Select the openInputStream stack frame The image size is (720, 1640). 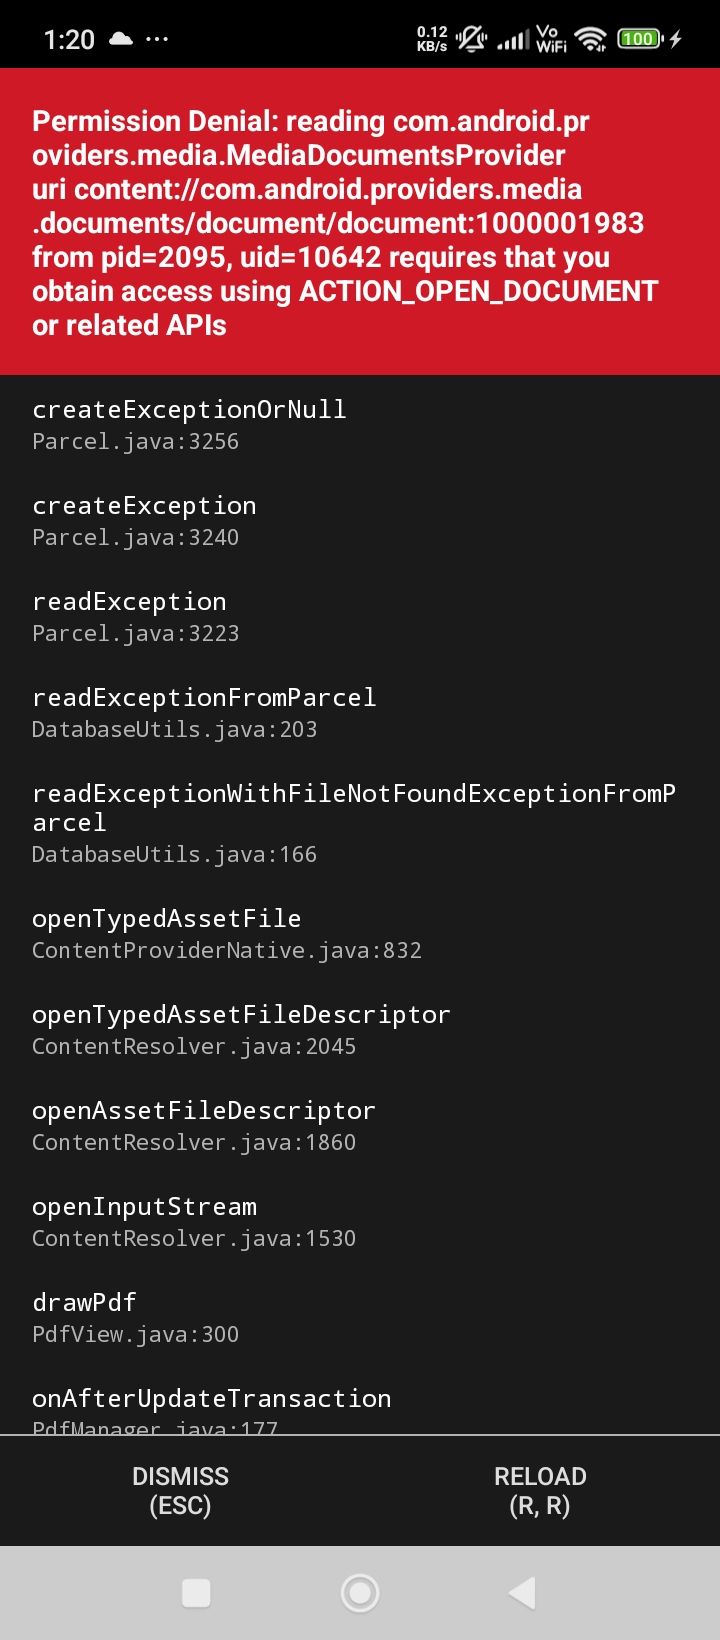193,1221
